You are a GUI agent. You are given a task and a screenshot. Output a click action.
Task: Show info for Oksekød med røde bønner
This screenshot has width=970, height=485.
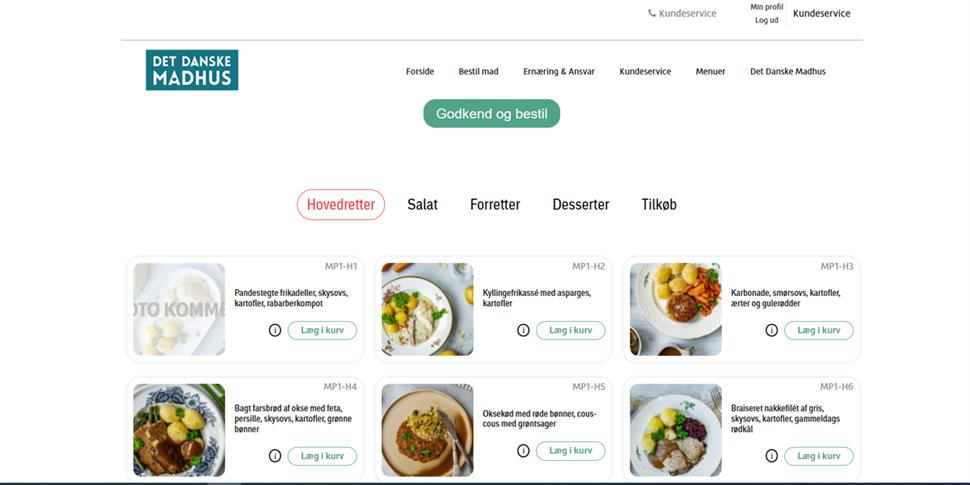point(523,451)
